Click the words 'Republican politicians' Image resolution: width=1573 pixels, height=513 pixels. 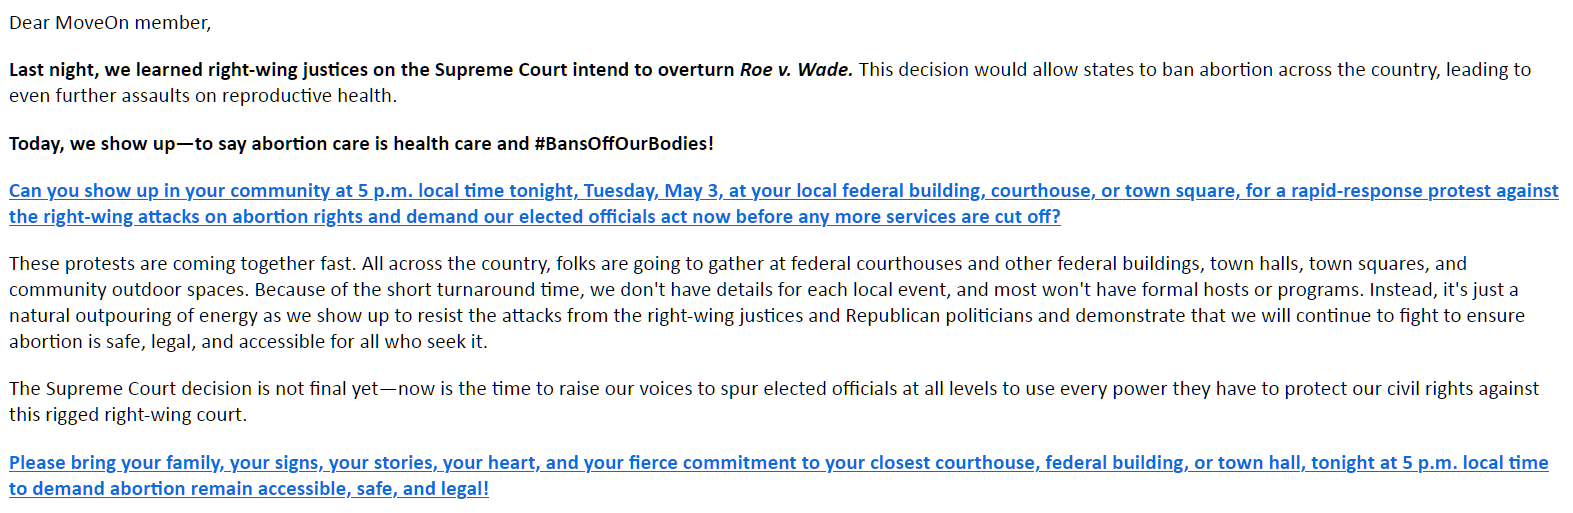(939, 316)
